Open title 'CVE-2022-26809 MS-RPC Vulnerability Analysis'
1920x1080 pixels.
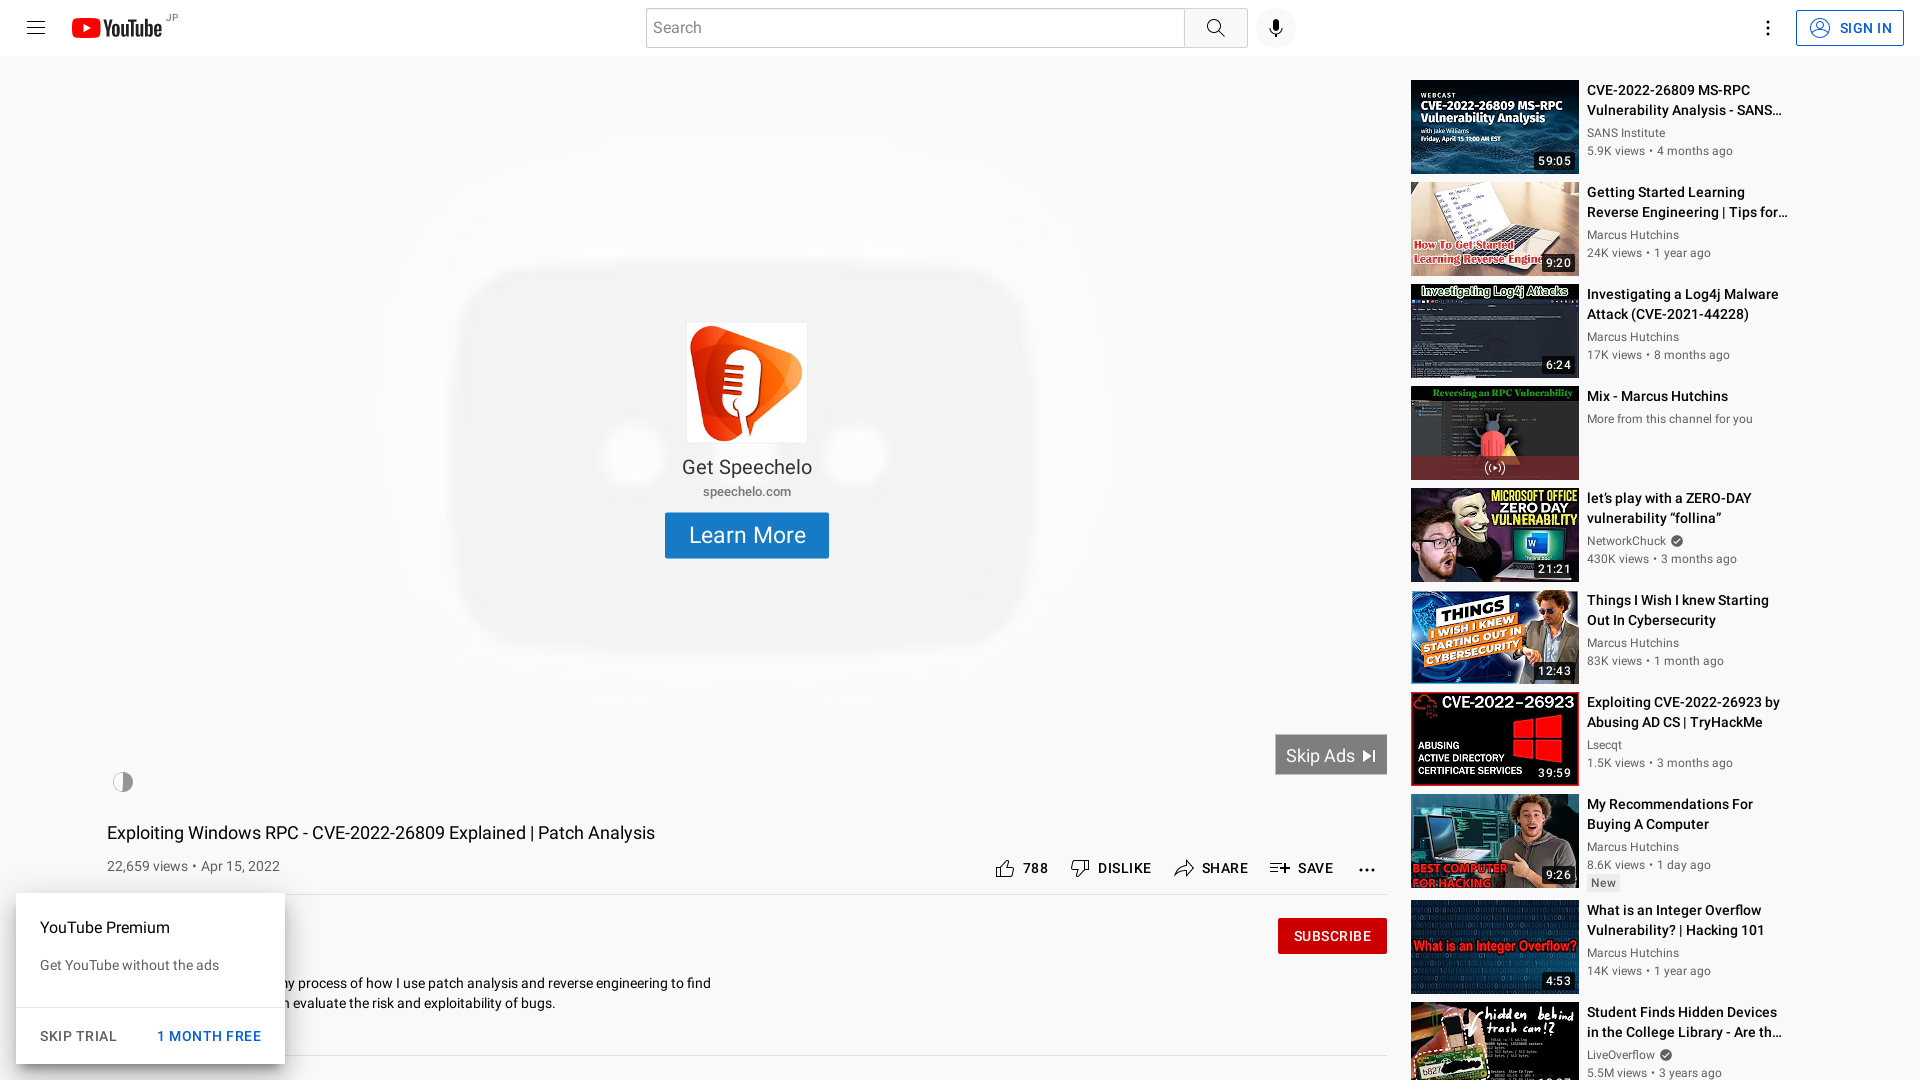1684,100
